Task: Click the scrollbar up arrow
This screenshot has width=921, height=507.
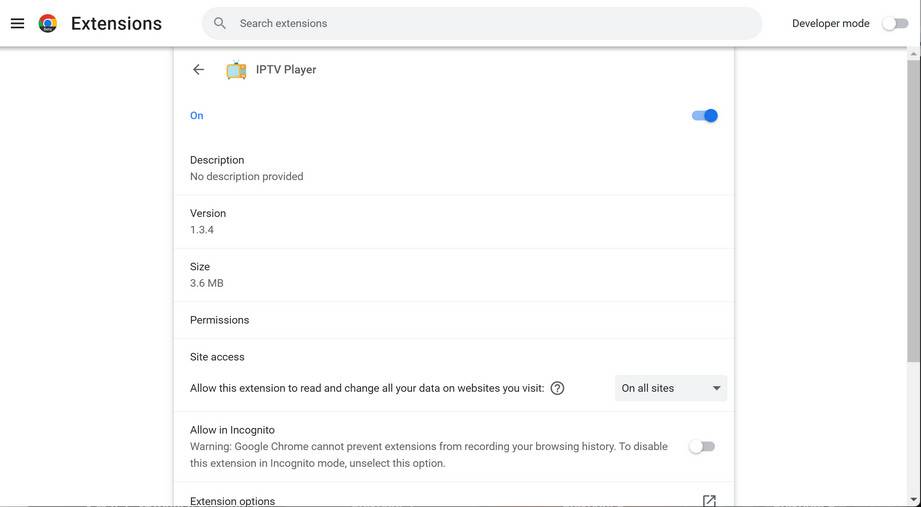Action: tap(914, 54)
